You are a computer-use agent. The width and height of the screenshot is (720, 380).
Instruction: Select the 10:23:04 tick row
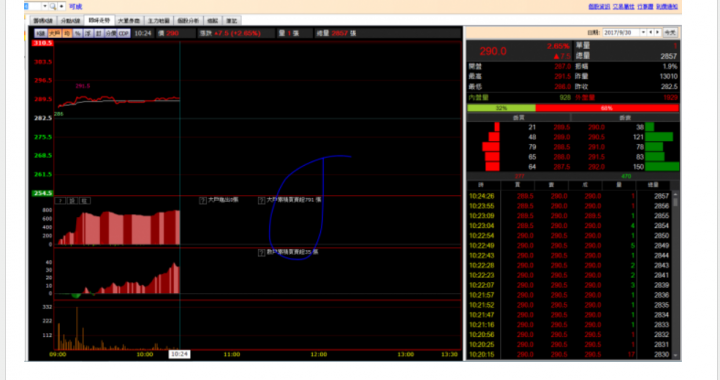[569, 226]
